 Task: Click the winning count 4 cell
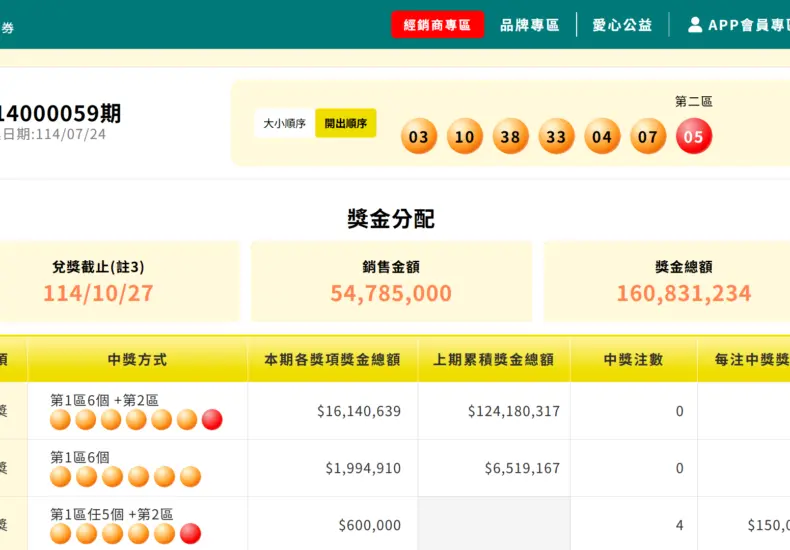point(679,525)
